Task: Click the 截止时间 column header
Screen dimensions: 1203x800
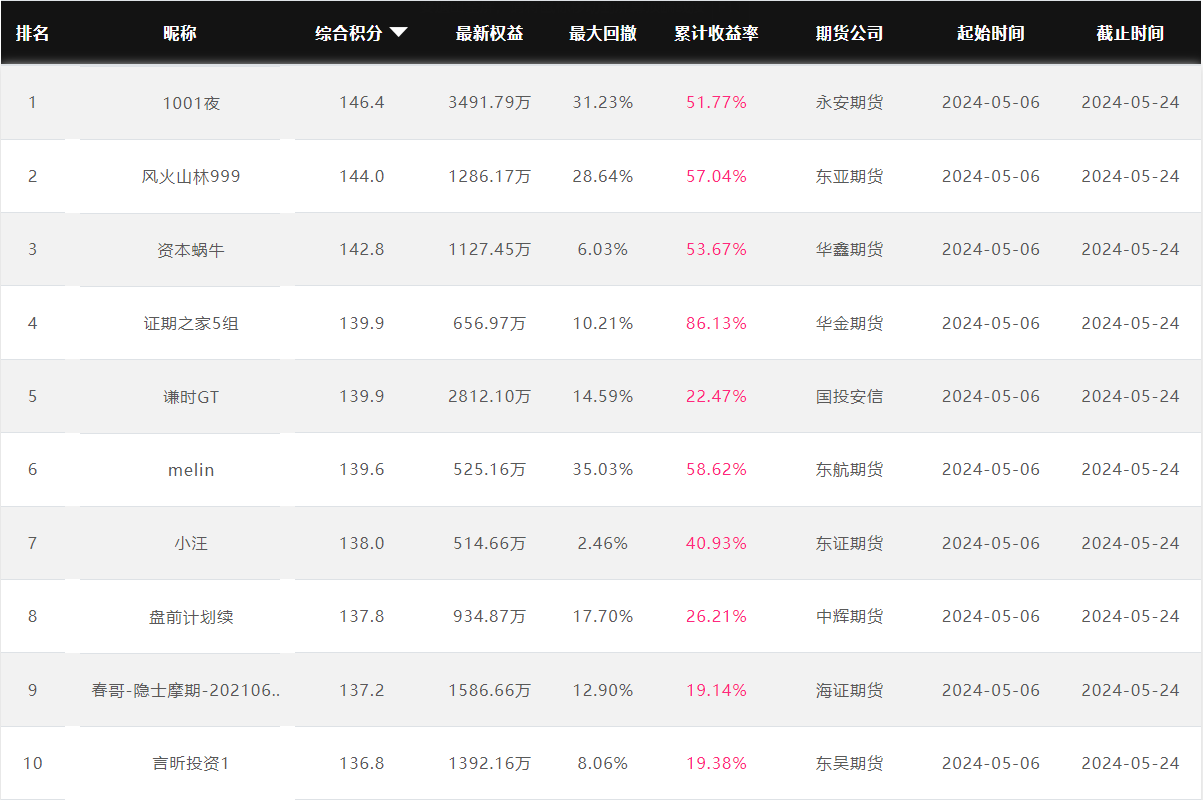Action: tap(1130, 33)
